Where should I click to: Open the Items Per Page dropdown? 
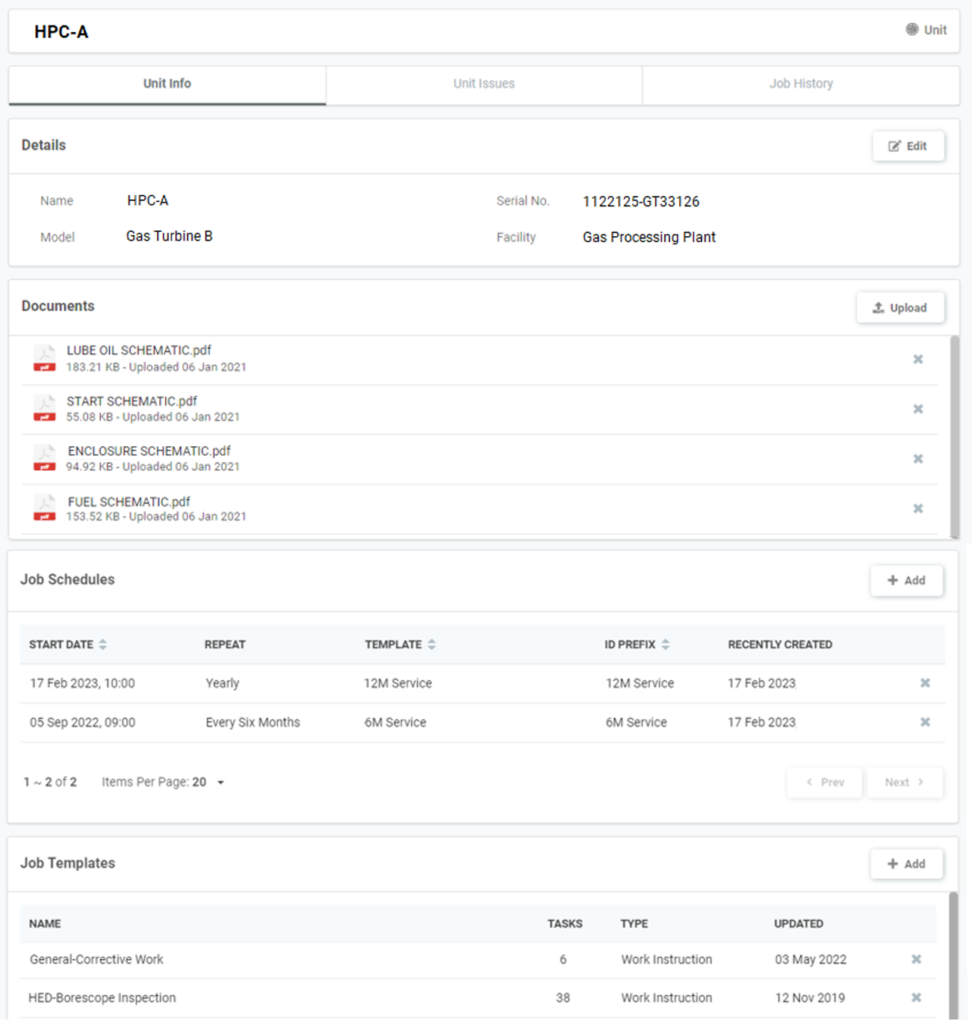(x=220, y=782)
